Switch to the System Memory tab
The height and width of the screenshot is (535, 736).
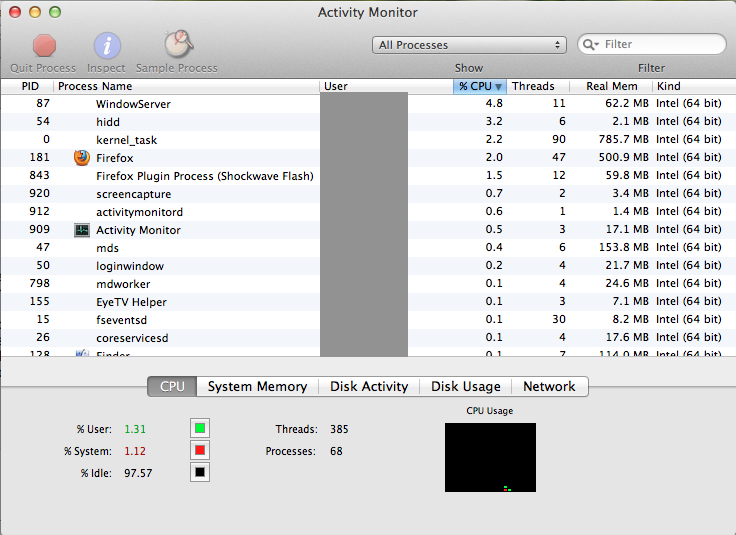tap(257, 386)
